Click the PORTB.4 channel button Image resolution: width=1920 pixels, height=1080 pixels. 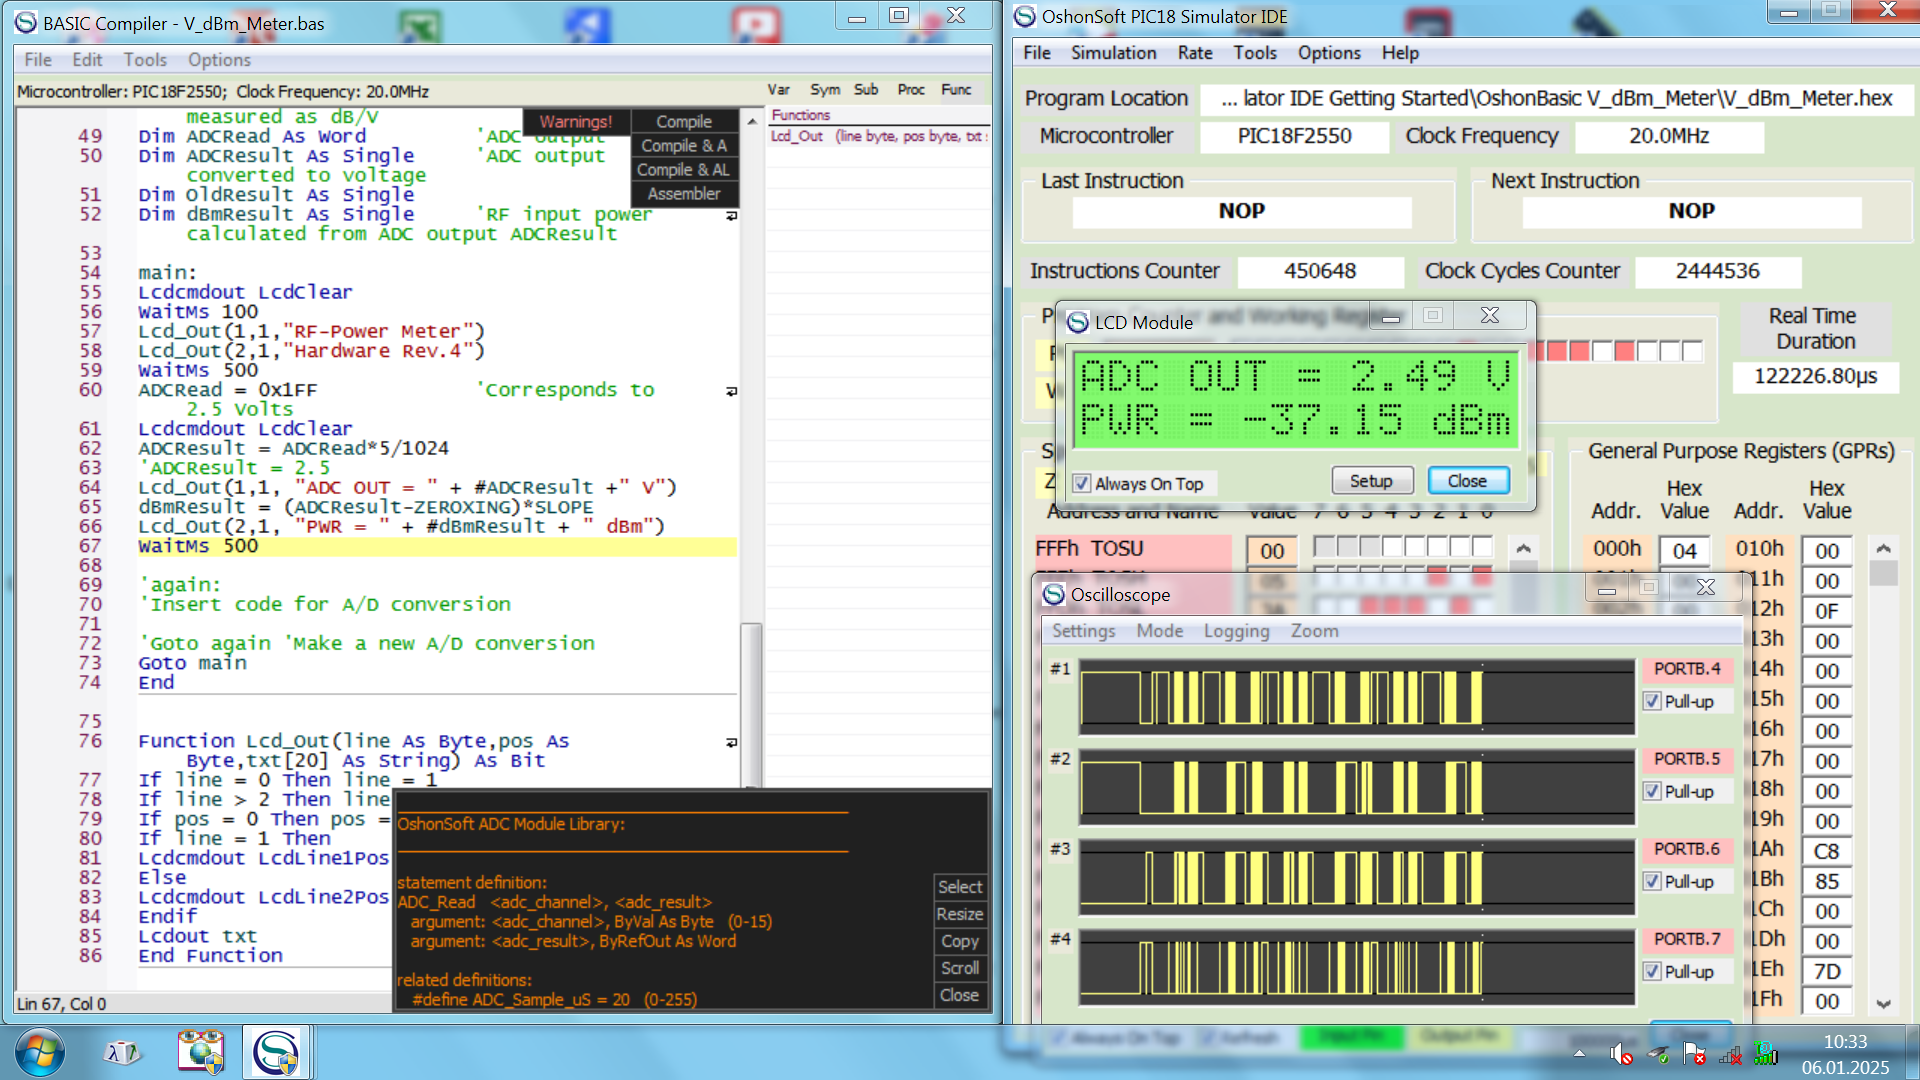(x=1687, y=669)
